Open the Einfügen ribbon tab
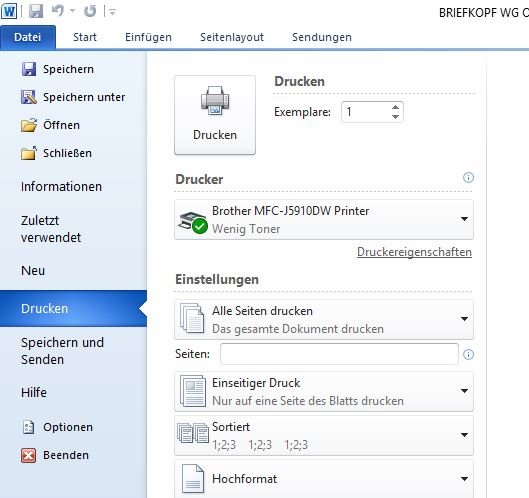The width and height of the screenshot is (529, 498). click(x=148, y=37)
